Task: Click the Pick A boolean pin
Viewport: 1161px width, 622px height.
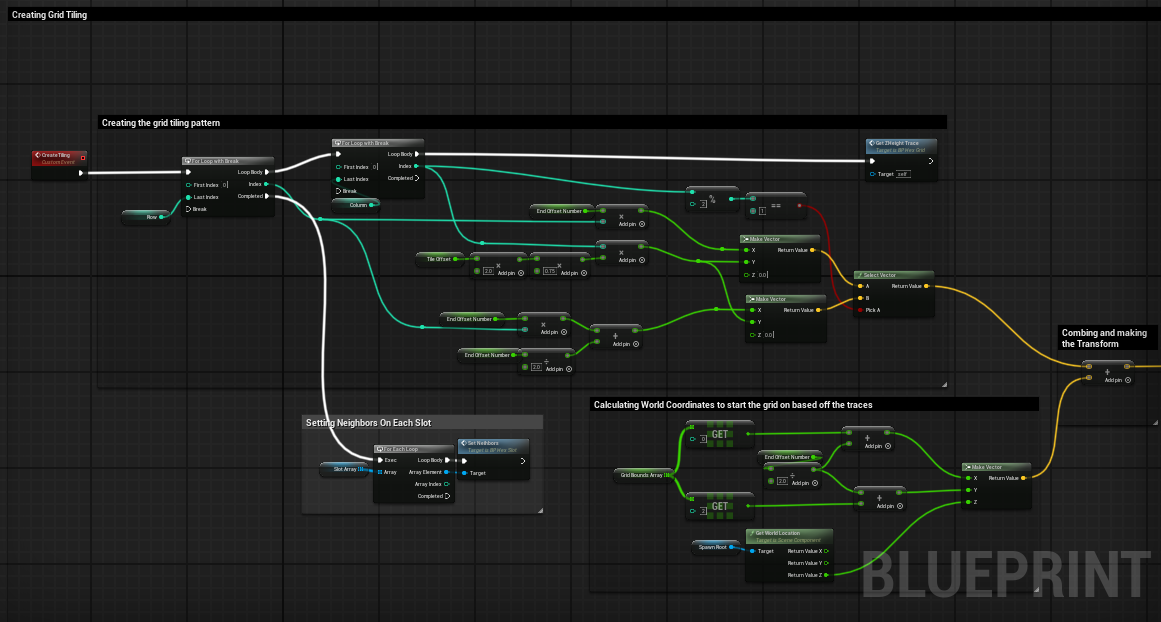Action: click(858, 310)
